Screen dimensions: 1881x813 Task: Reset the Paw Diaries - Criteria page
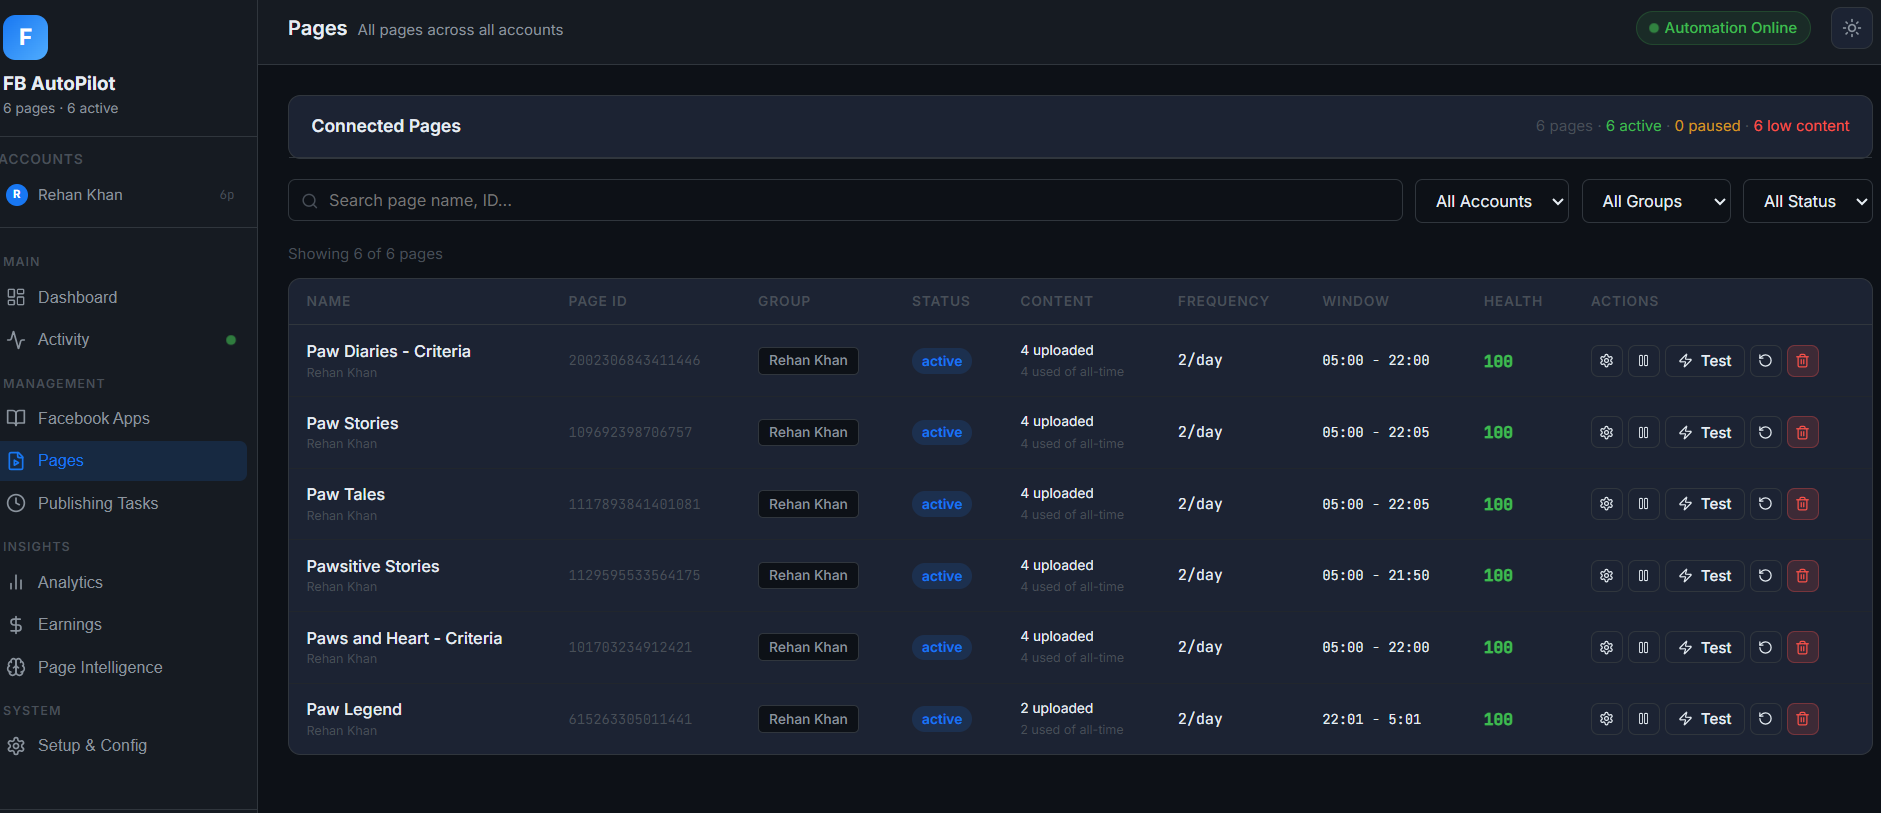1765,361
